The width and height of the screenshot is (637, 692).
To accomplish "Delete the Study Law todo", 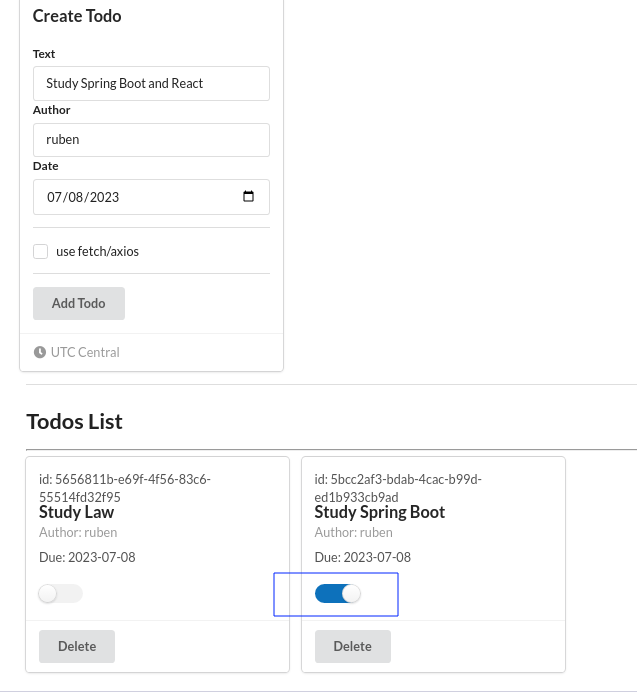I will click(77, 646).
